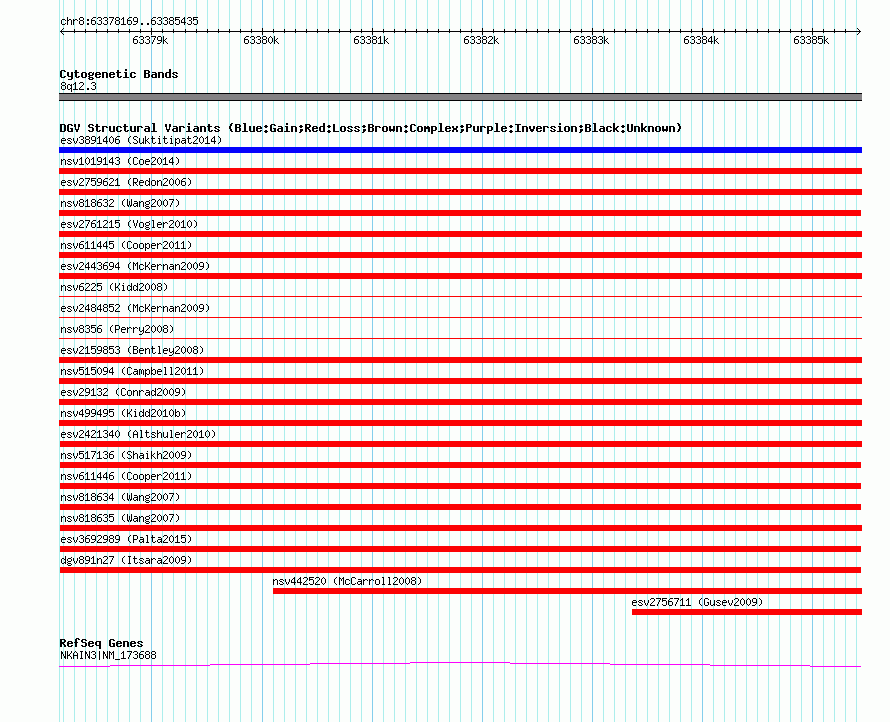890x722 pixels.
Task: Open esv2761215 (Vogler2010) variant
Action: [x=129, y=224]
